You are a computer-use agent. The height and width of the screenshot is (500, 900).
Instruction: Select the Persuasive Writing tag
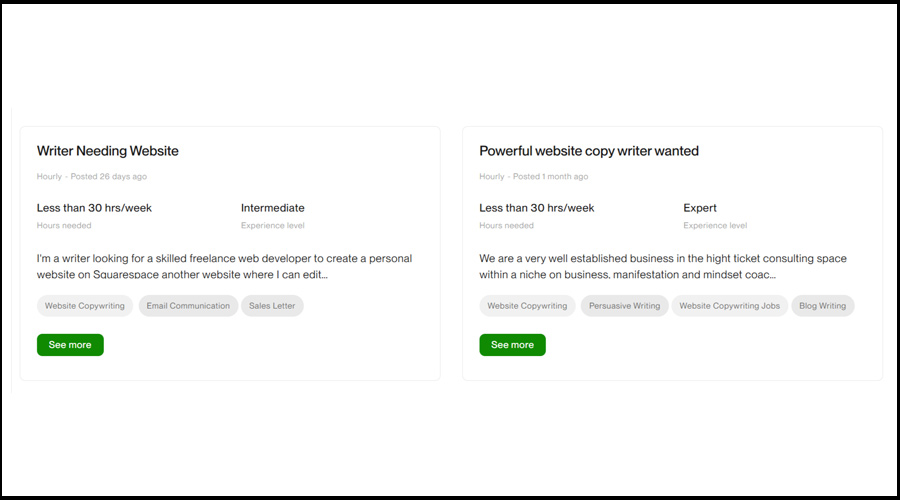point(624,306)
